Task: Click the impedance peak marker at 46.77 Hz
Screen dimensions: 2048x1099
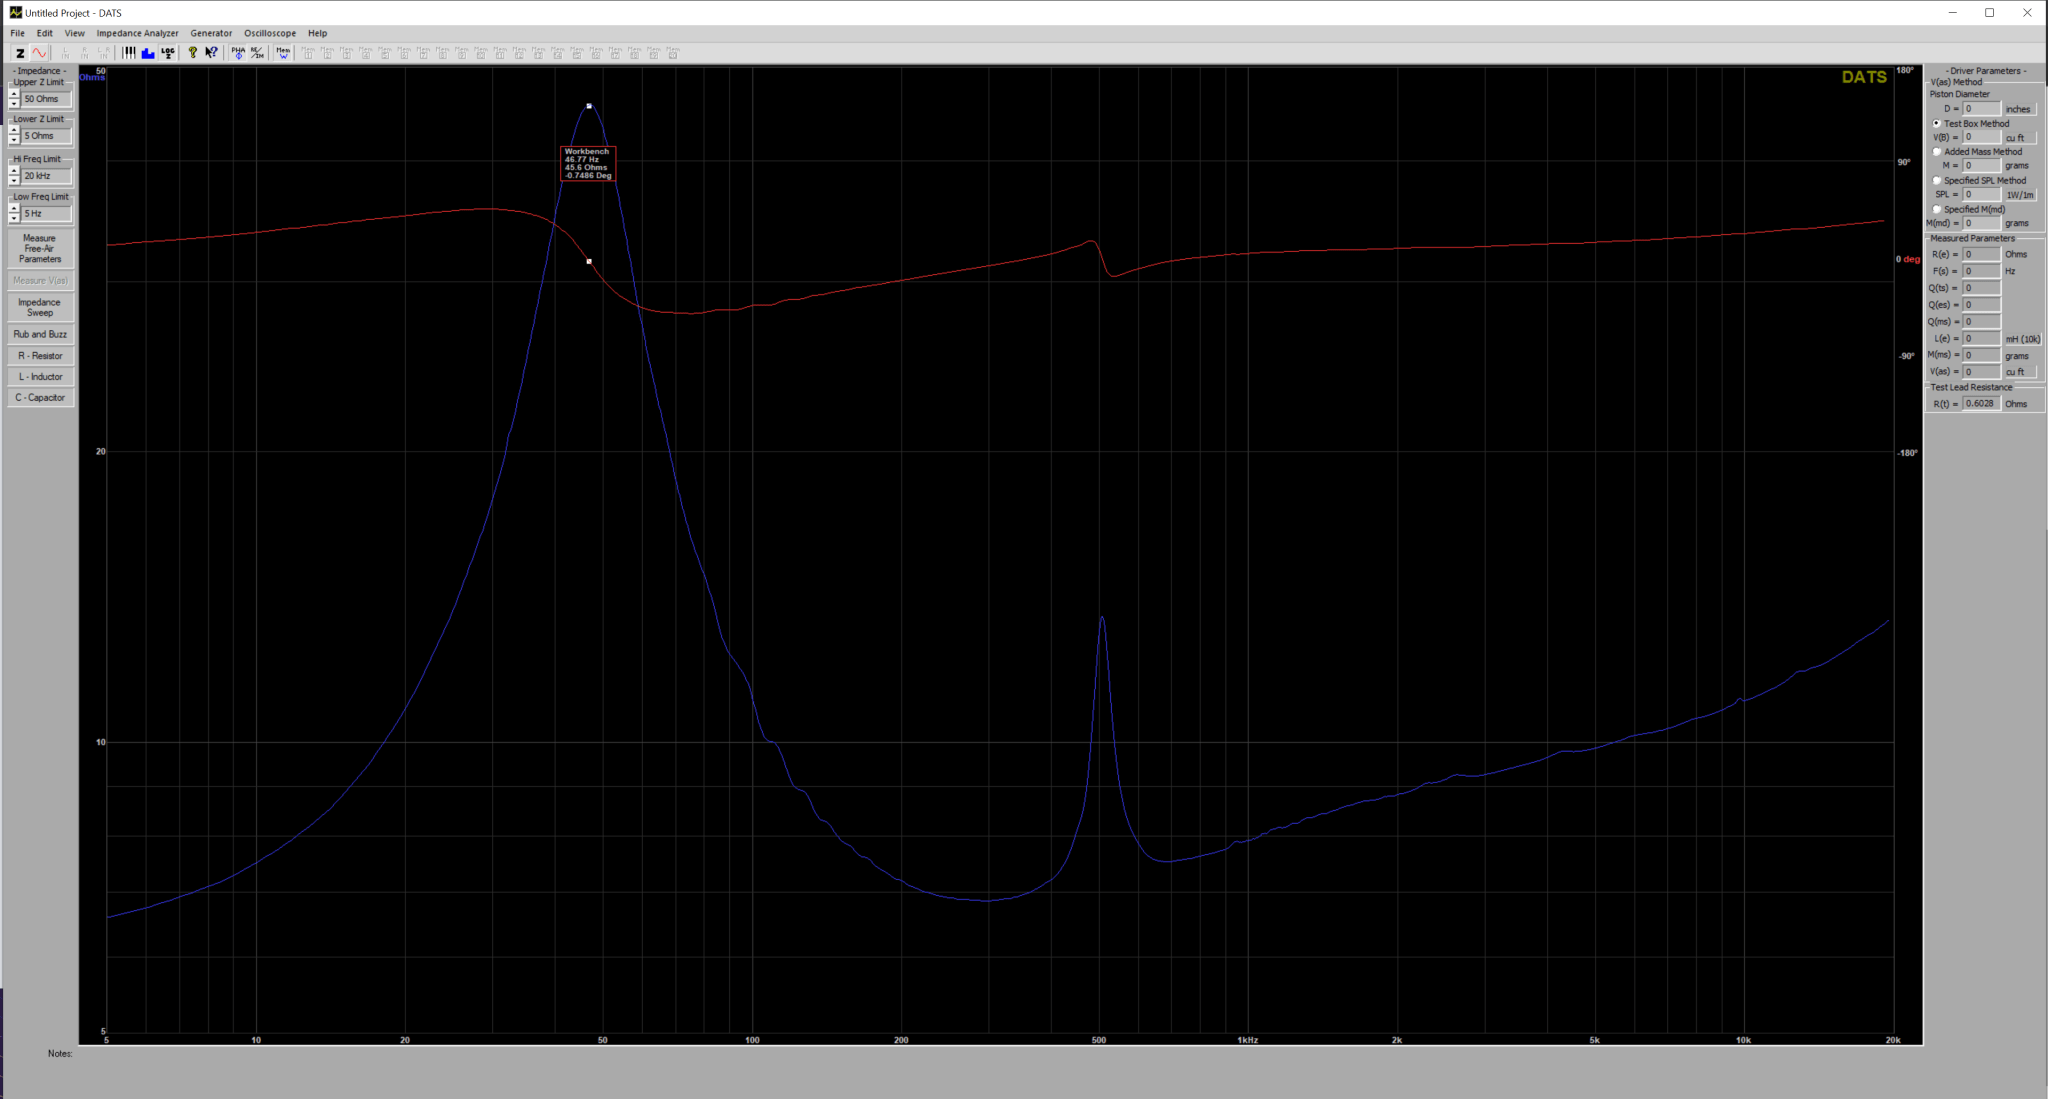Action: (x=589, y=106)
